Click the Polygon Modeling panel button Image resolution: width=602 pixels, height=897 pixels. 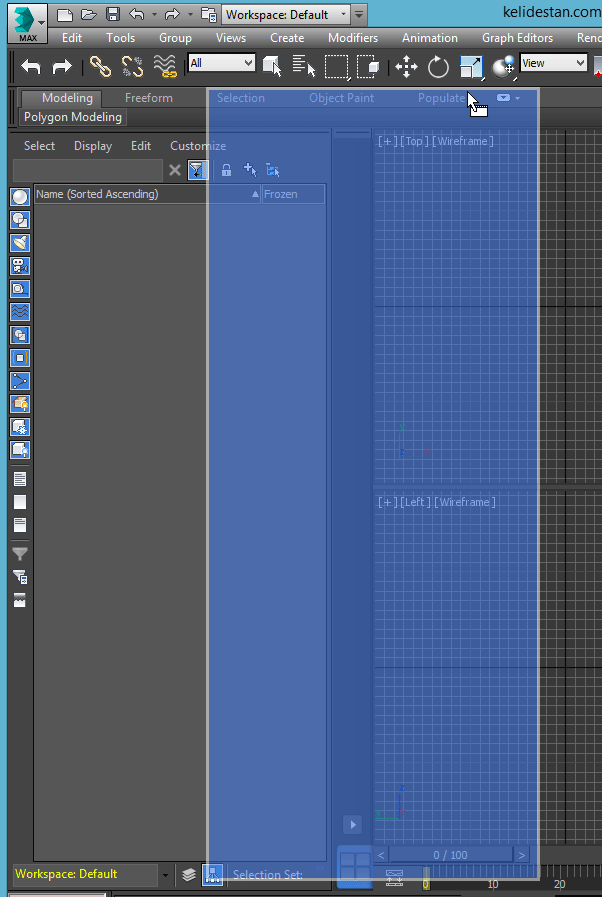click(73, 117)
